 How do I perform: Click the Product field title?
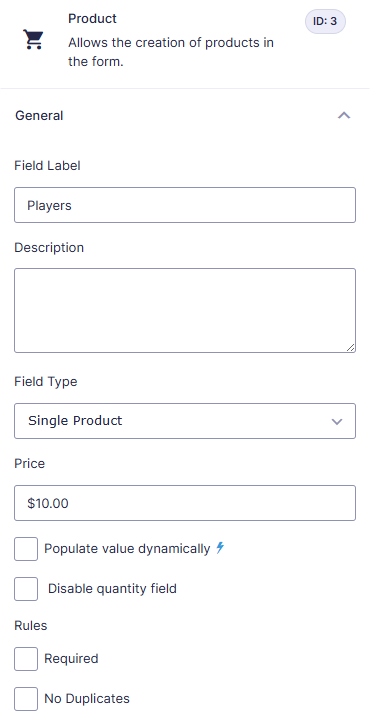92,19
